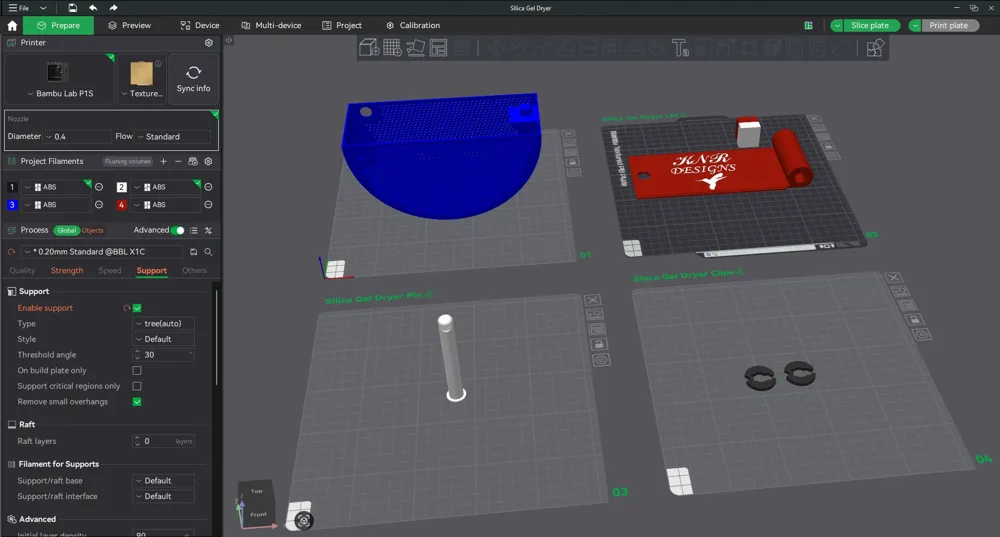This screenshot has height=537, width=1000.
Task: Collapse sidebar with the small arrow icon
Action: click(228, 40)
